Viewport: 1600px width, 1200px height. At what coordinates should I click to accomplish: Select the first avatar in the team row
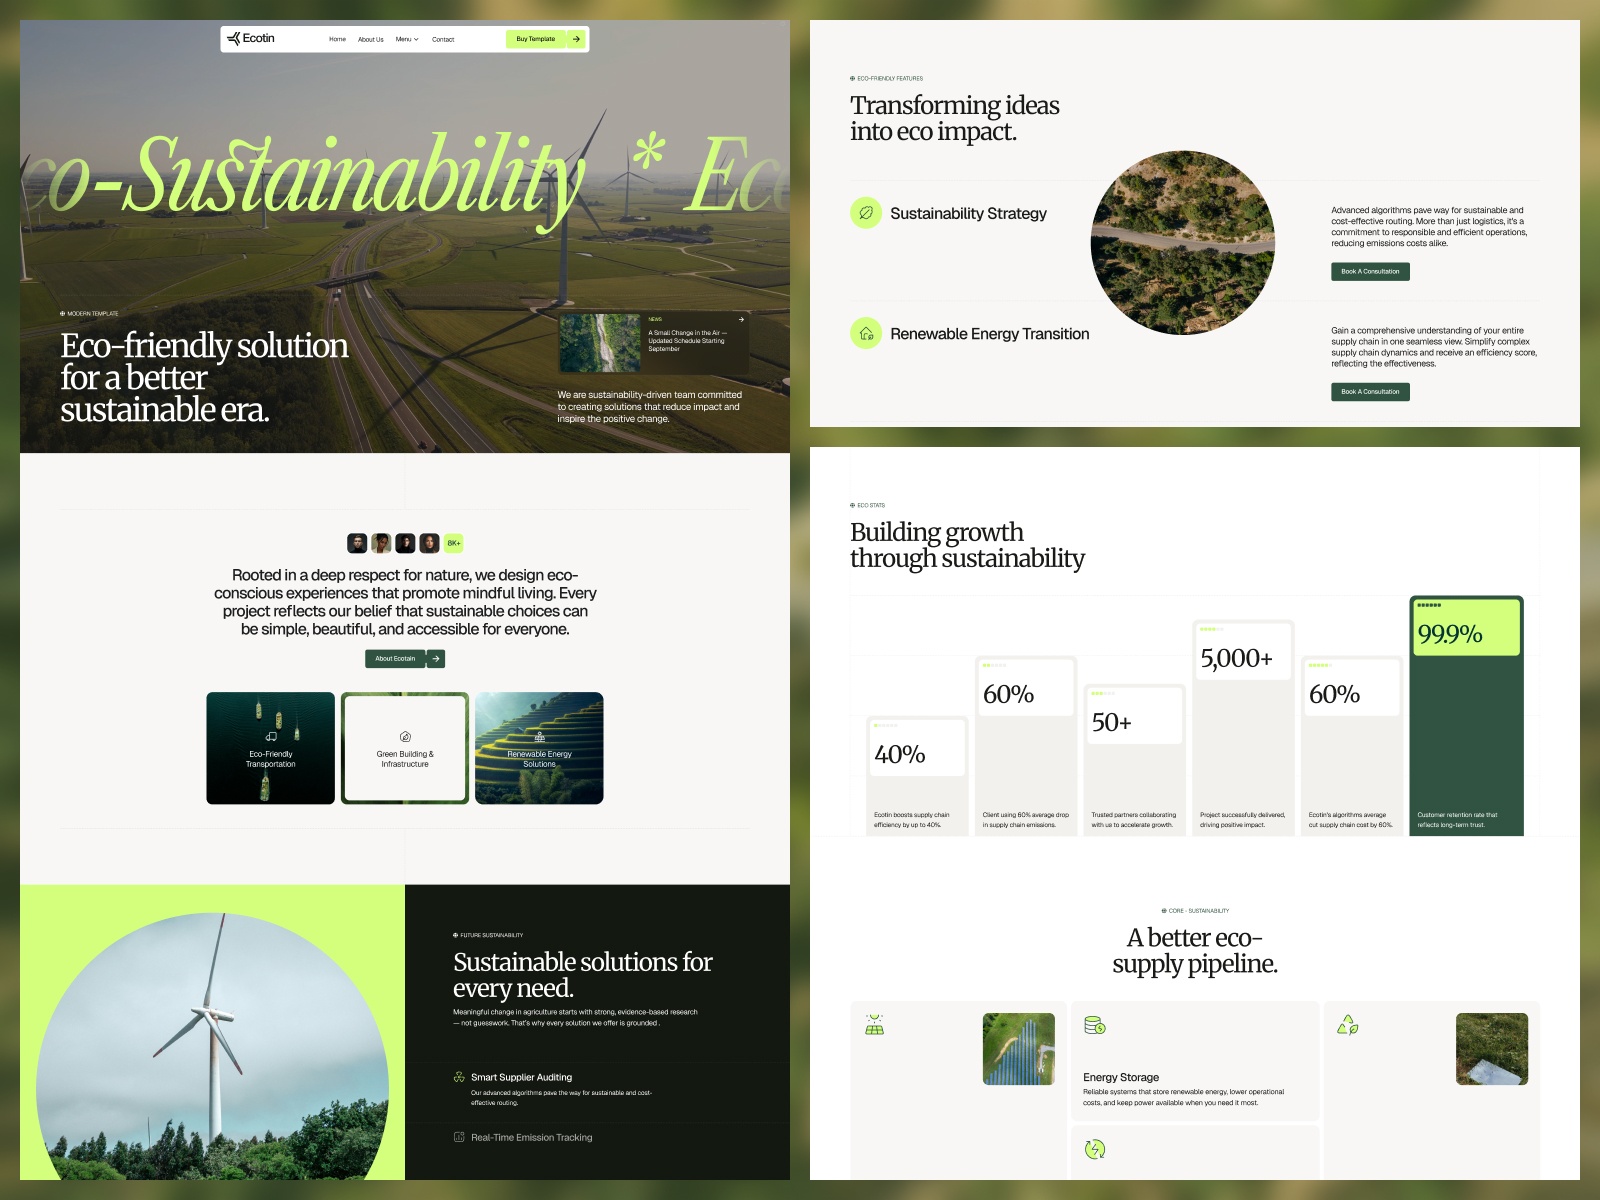coord(357,543)
